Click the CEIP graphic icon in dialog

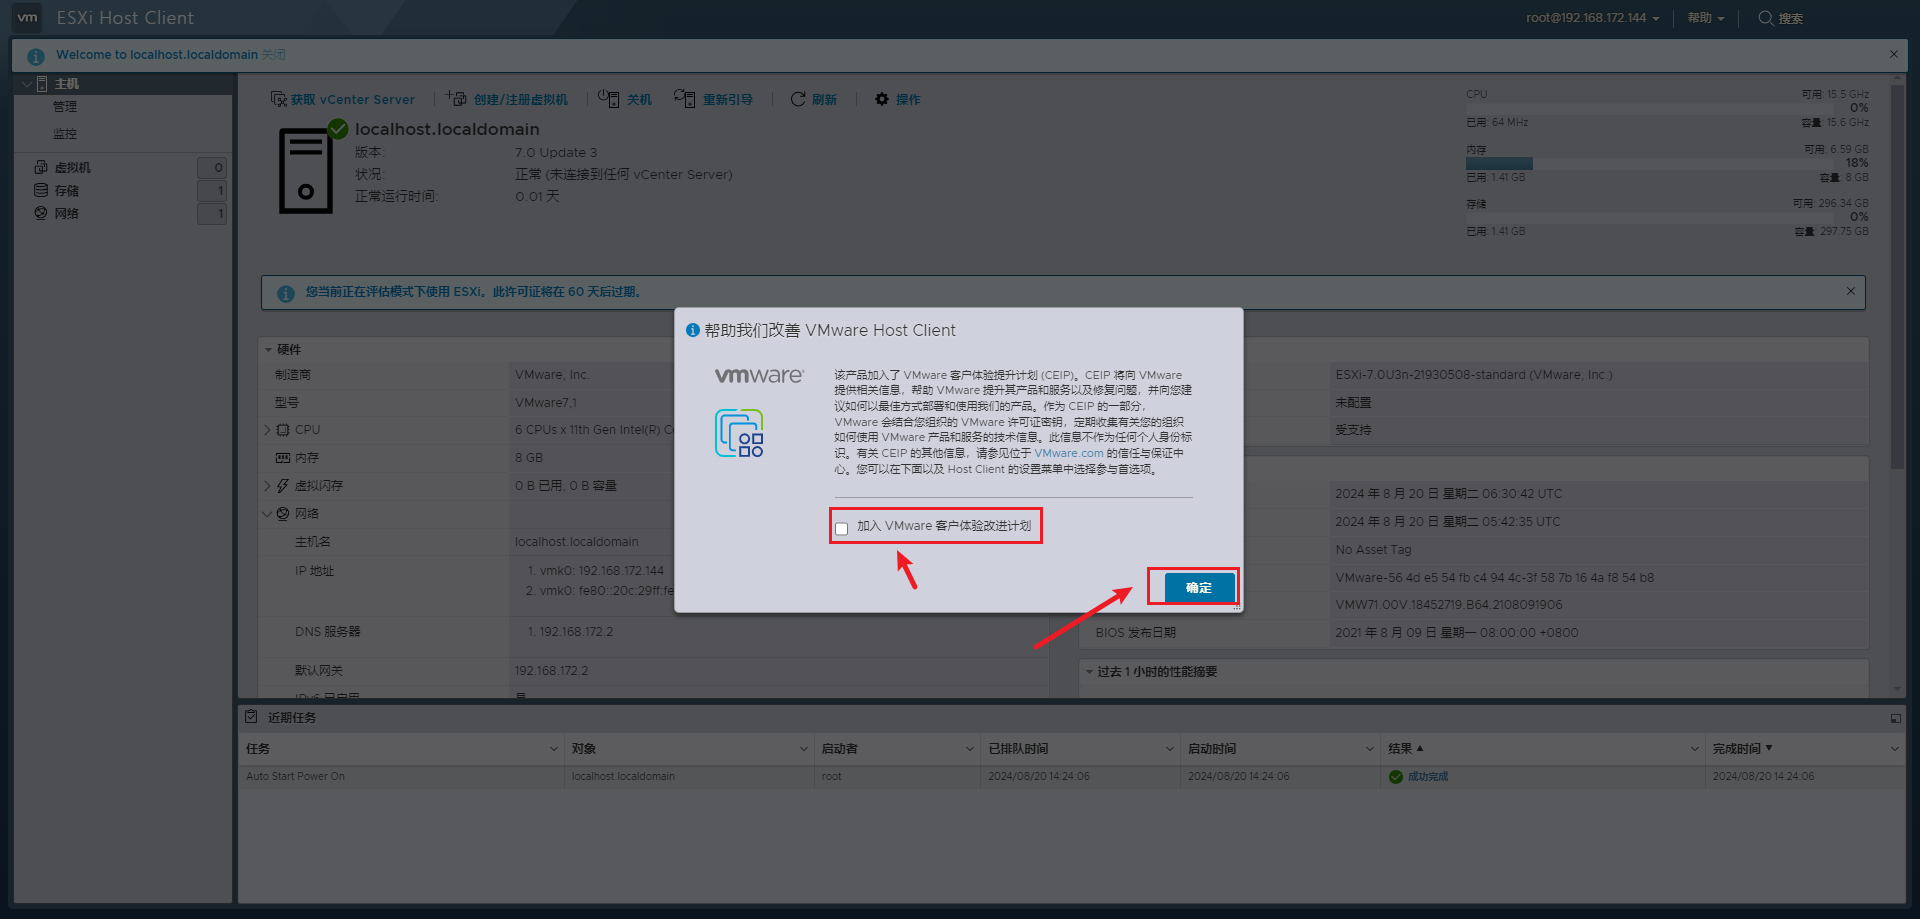tap(739, 433)
